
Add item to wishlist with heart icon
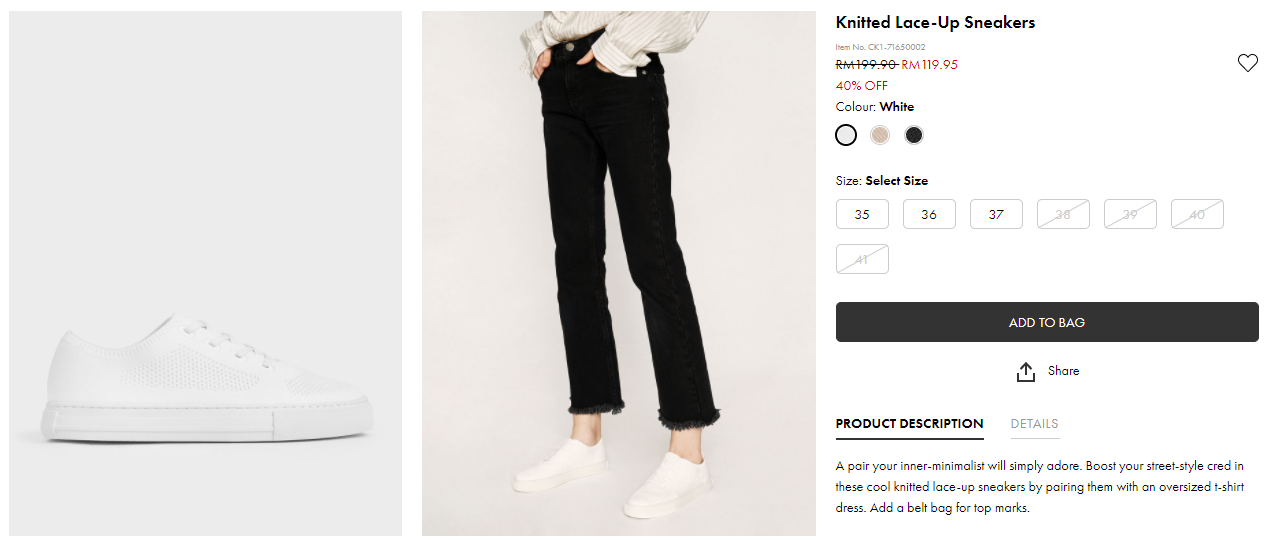pos(1247,63)
